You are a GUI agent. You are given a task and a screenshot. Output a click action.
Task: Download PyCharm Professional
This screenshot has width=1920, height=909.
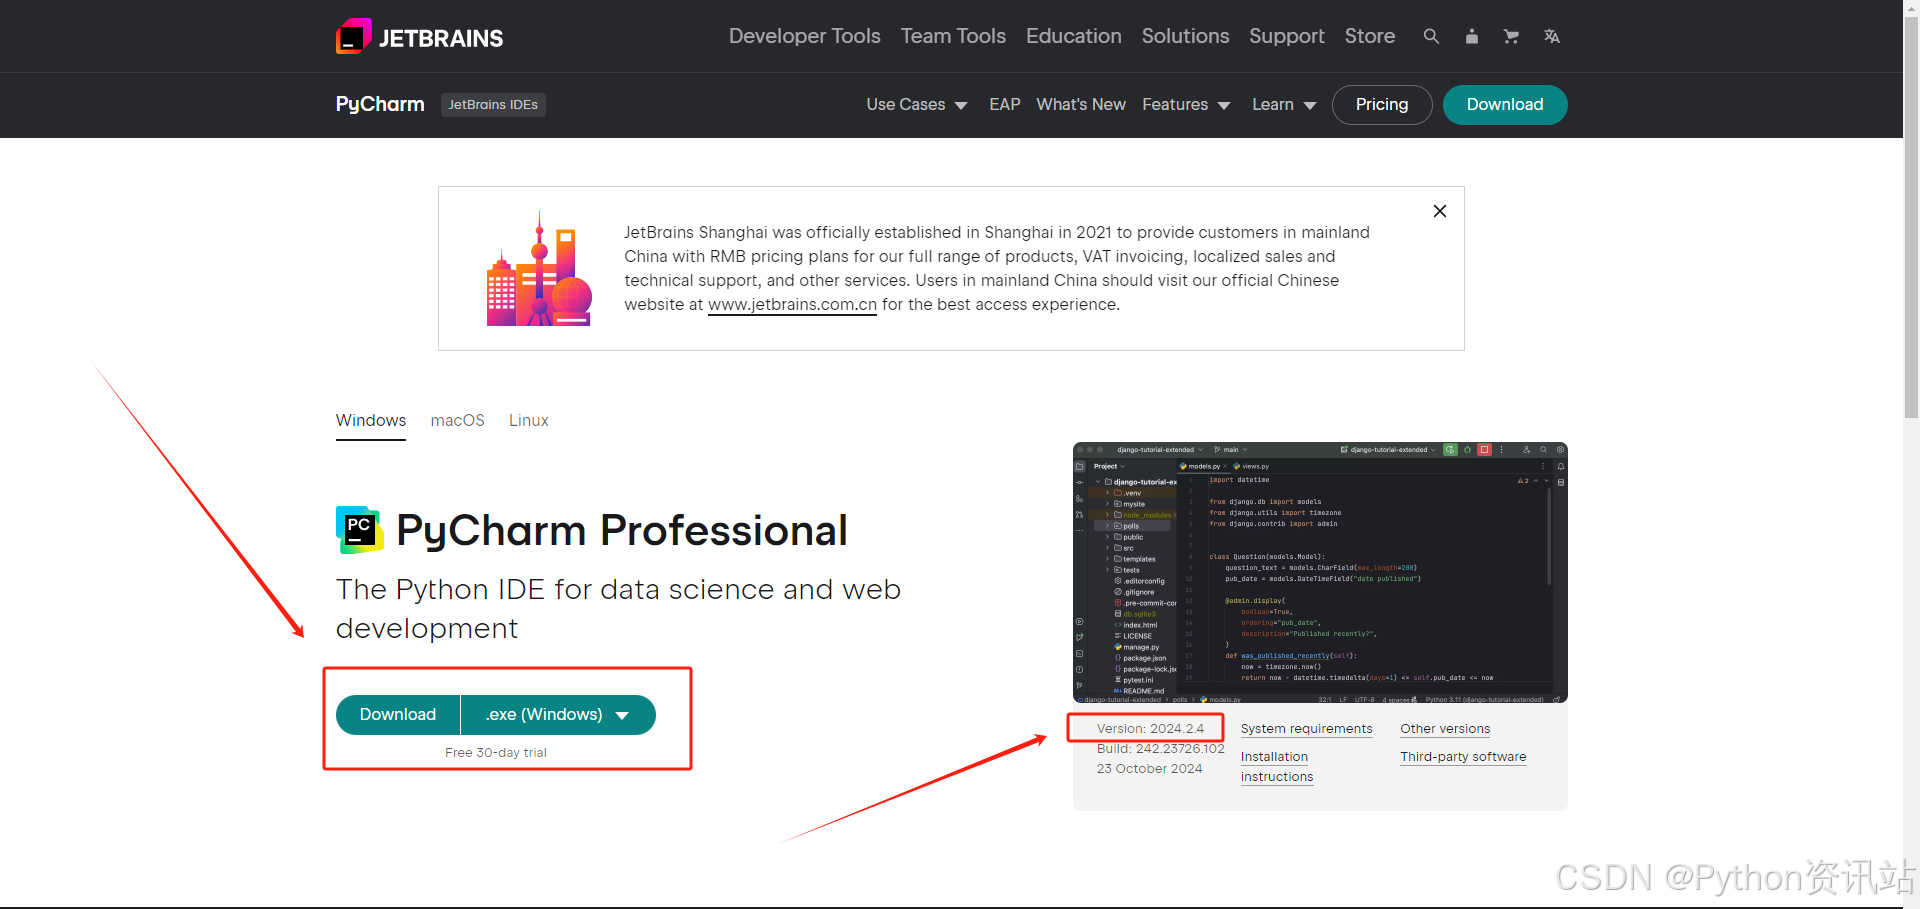pos(398,714)
